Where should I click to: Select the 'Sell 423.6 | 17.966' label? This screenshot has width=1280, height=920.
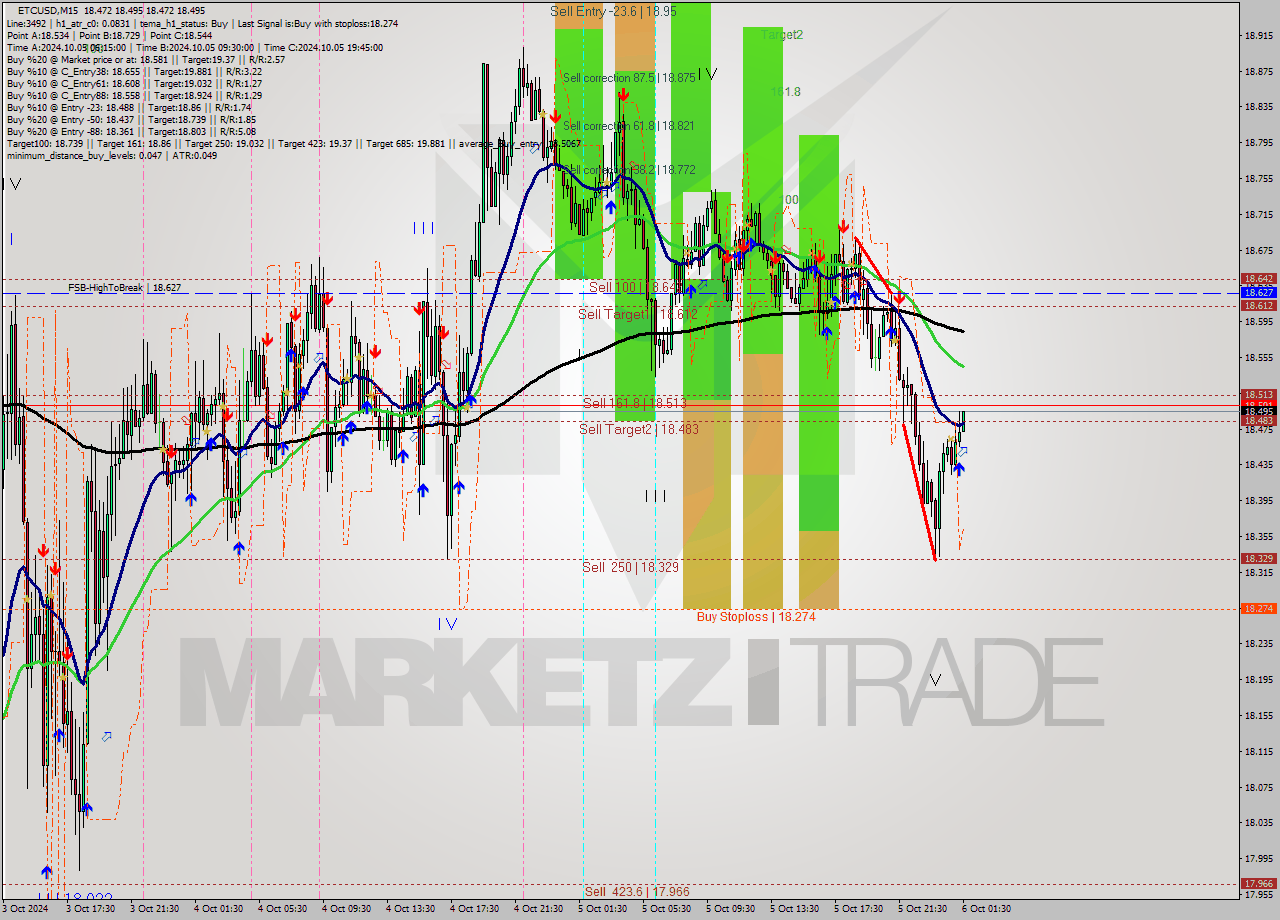(x=637, y=891)
